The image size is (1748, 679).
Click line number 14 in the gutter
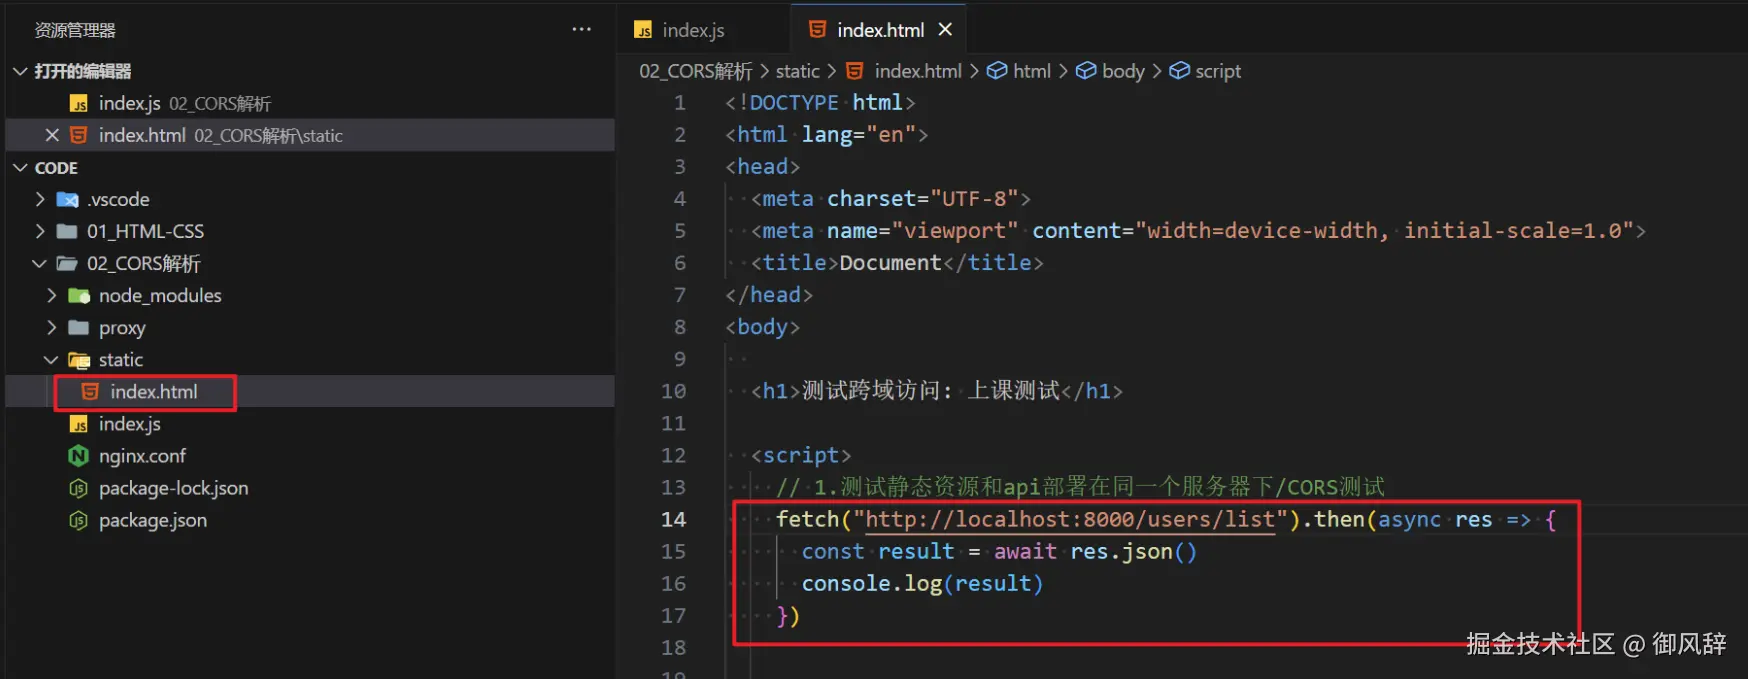(x=673, y=519)
